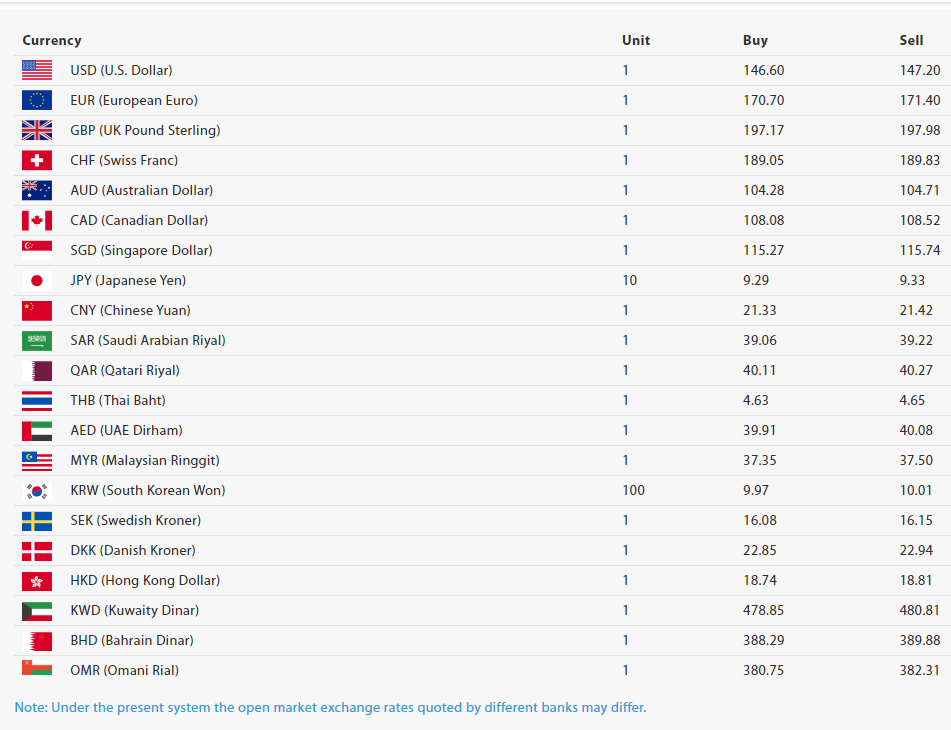Click the Japanese flag icon

point(37,280)
